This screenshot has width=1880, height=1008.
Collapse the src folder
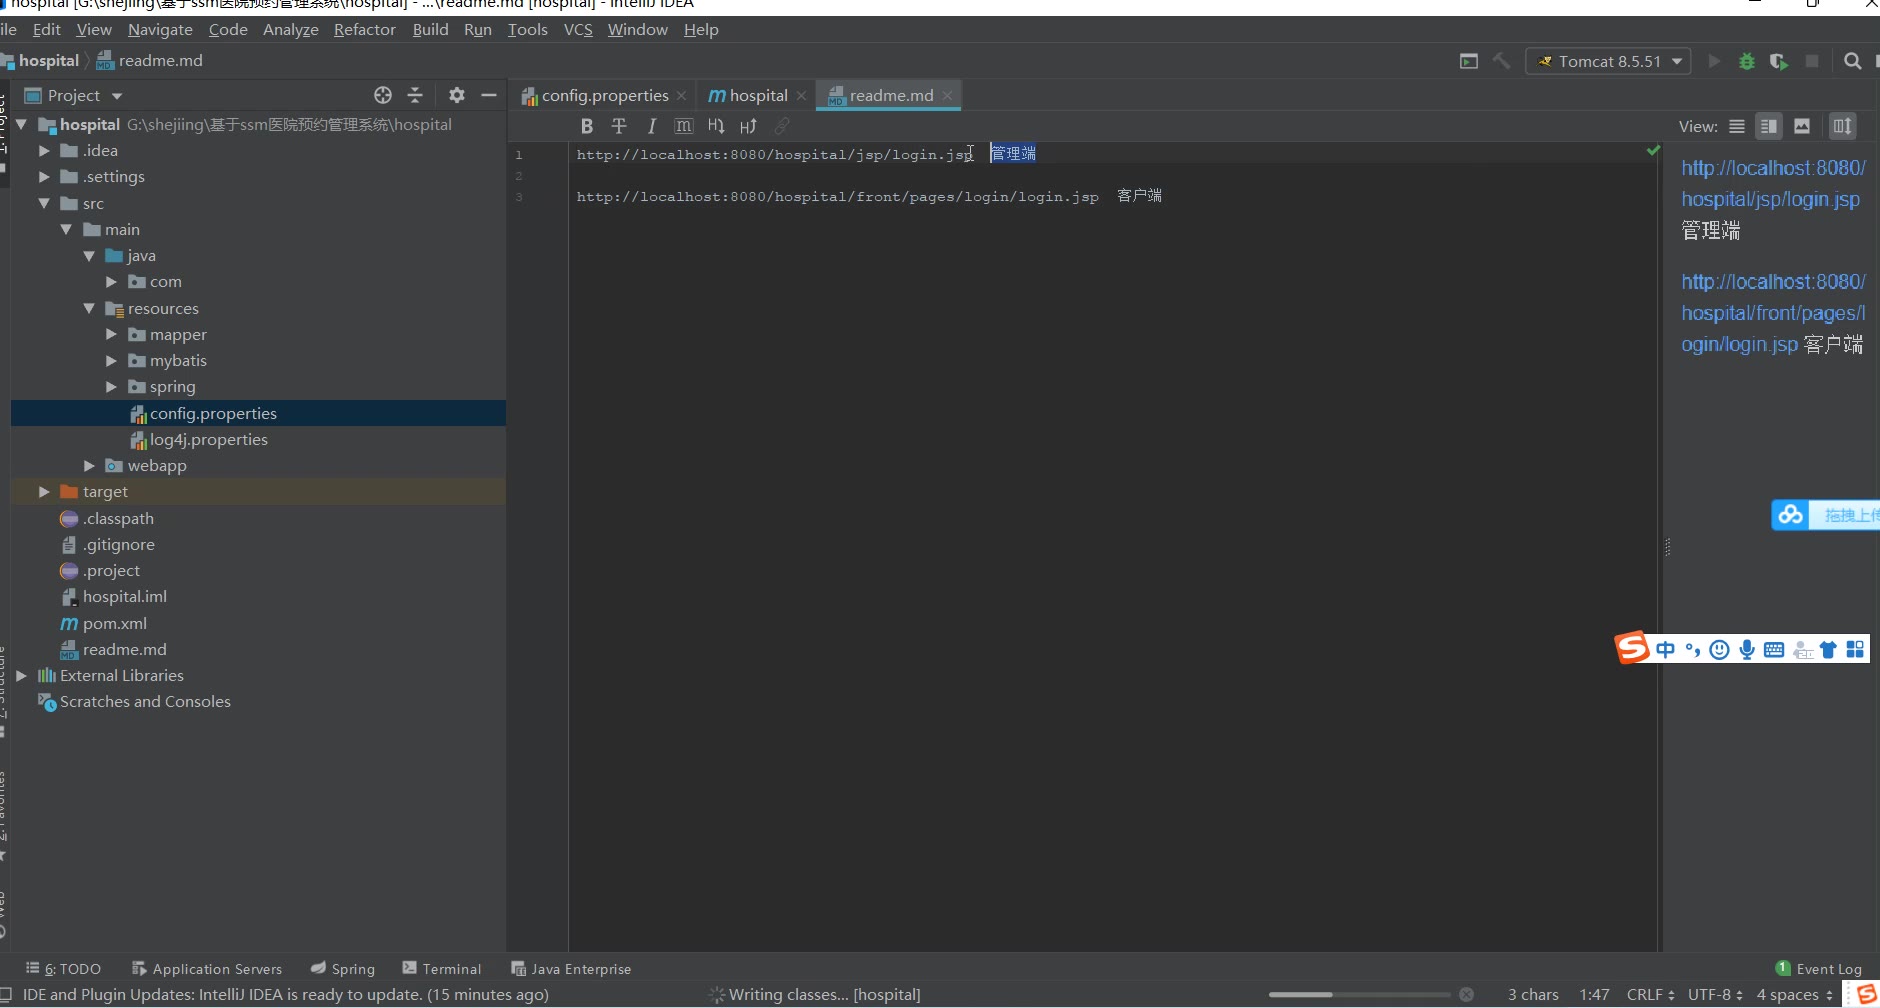(x=44, y=203)
